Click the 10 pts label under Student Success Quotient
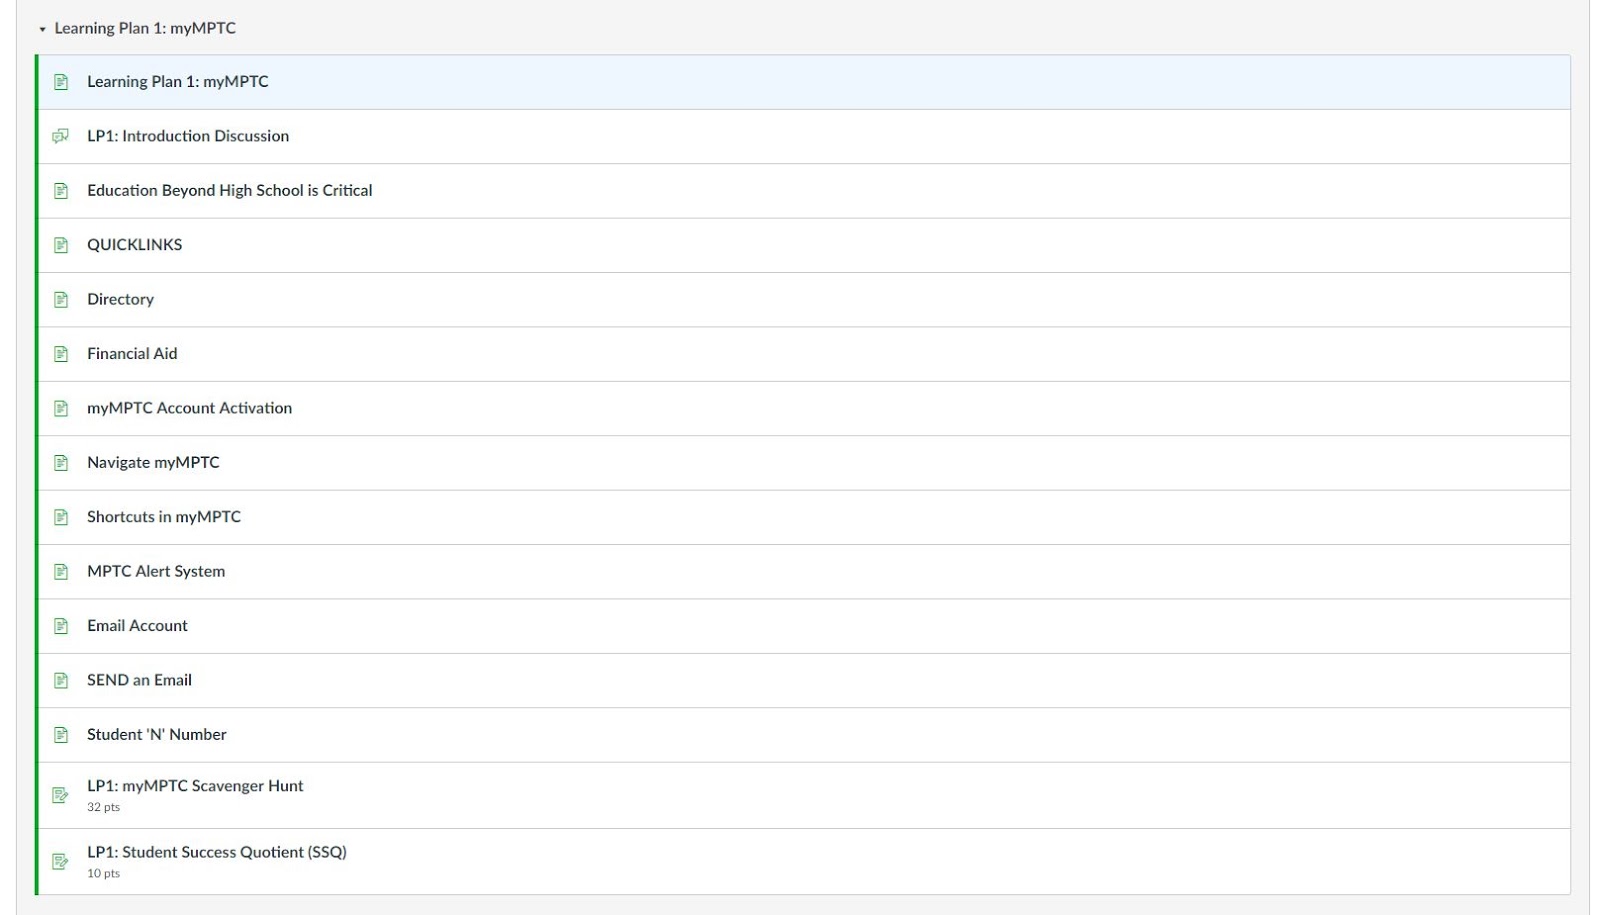1600x915 pixels. [103, 873]
